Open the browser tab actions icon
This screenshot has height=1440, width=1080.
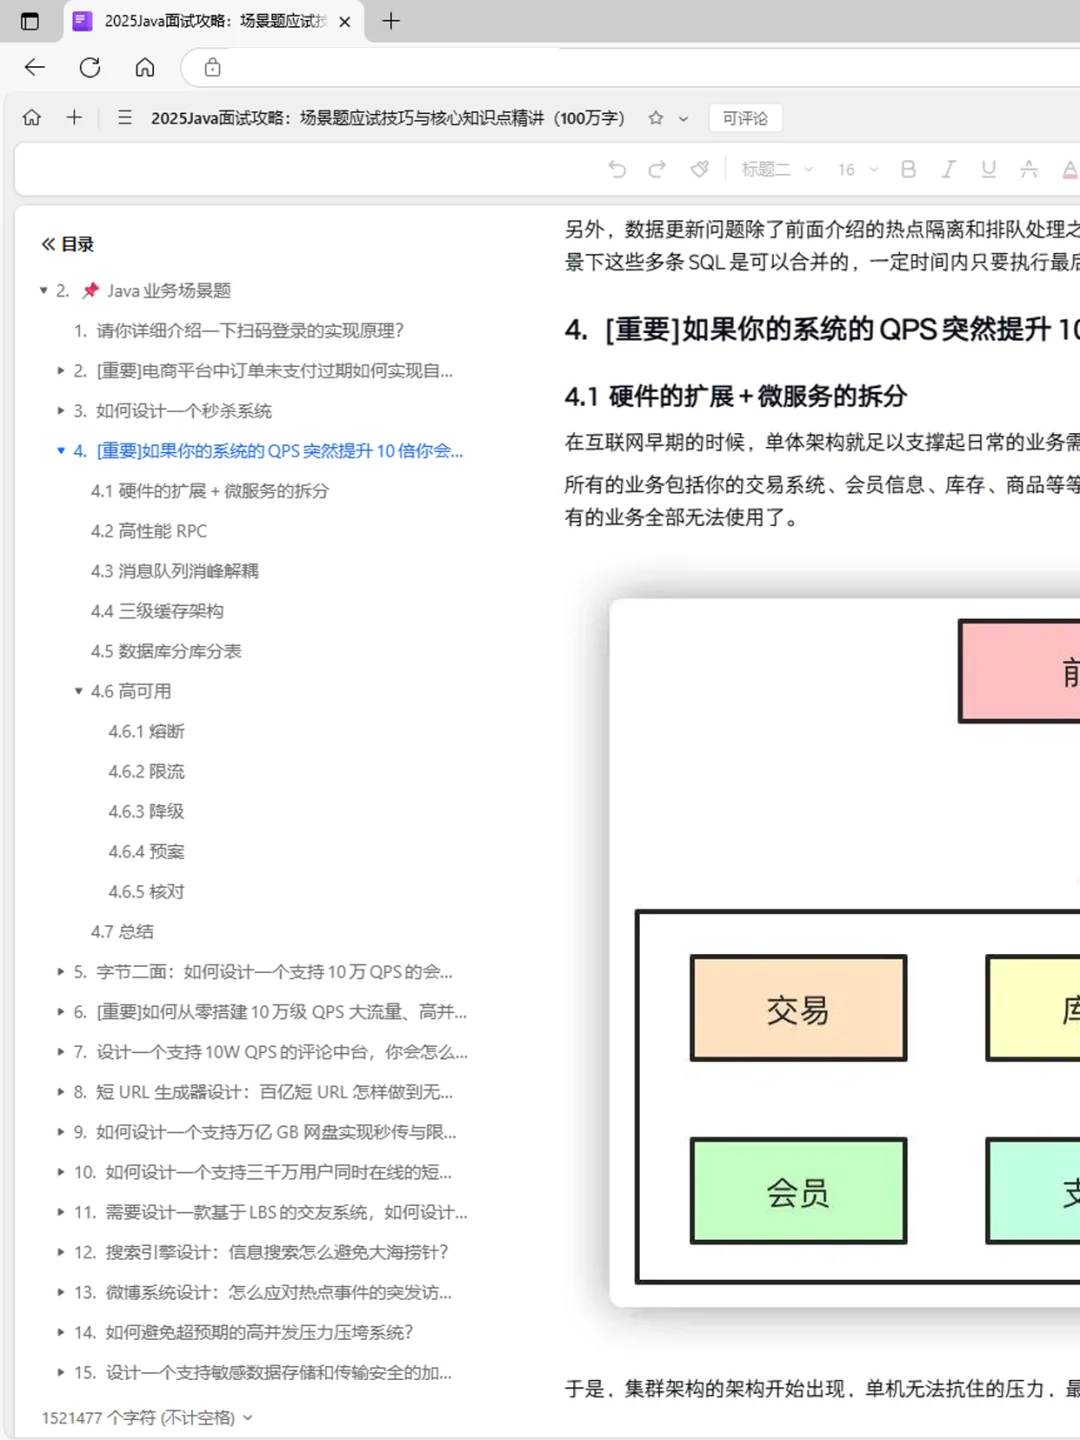pos(30,21)
